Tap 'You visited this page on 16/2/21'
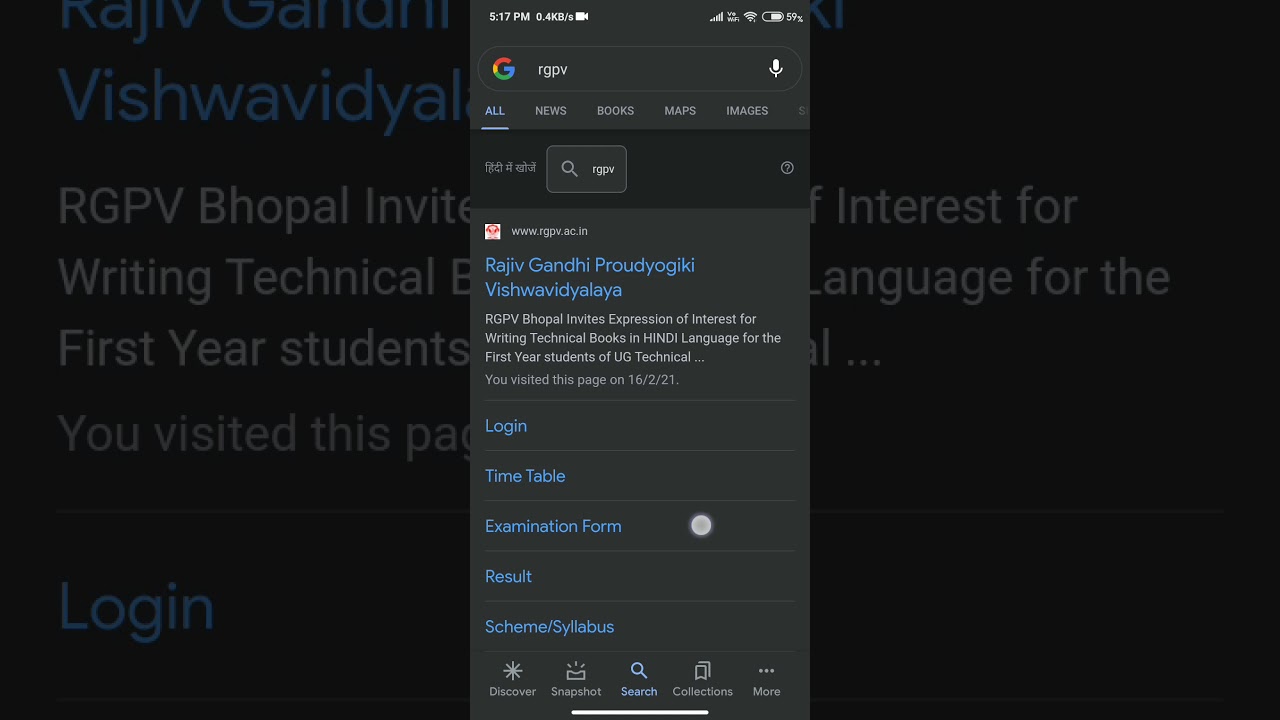Viewport: 1280px width, 720px height. click(x=582, y=380)
